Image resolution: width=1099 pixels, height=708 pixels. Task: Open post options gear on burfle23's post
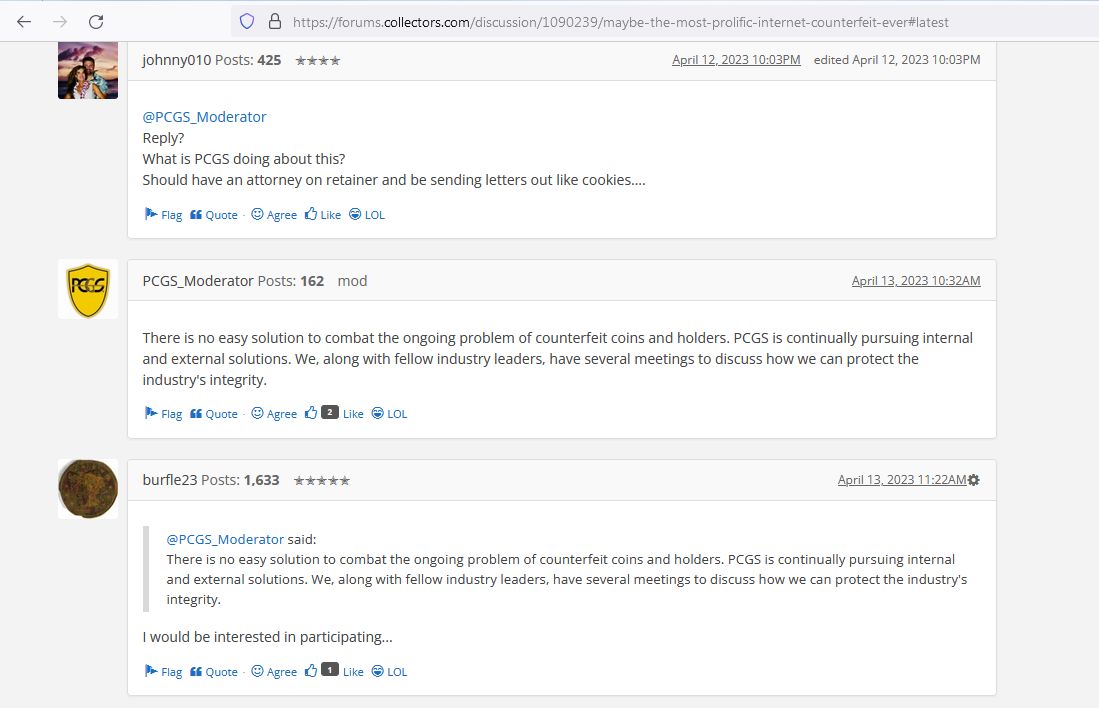[x=974, y=480]
